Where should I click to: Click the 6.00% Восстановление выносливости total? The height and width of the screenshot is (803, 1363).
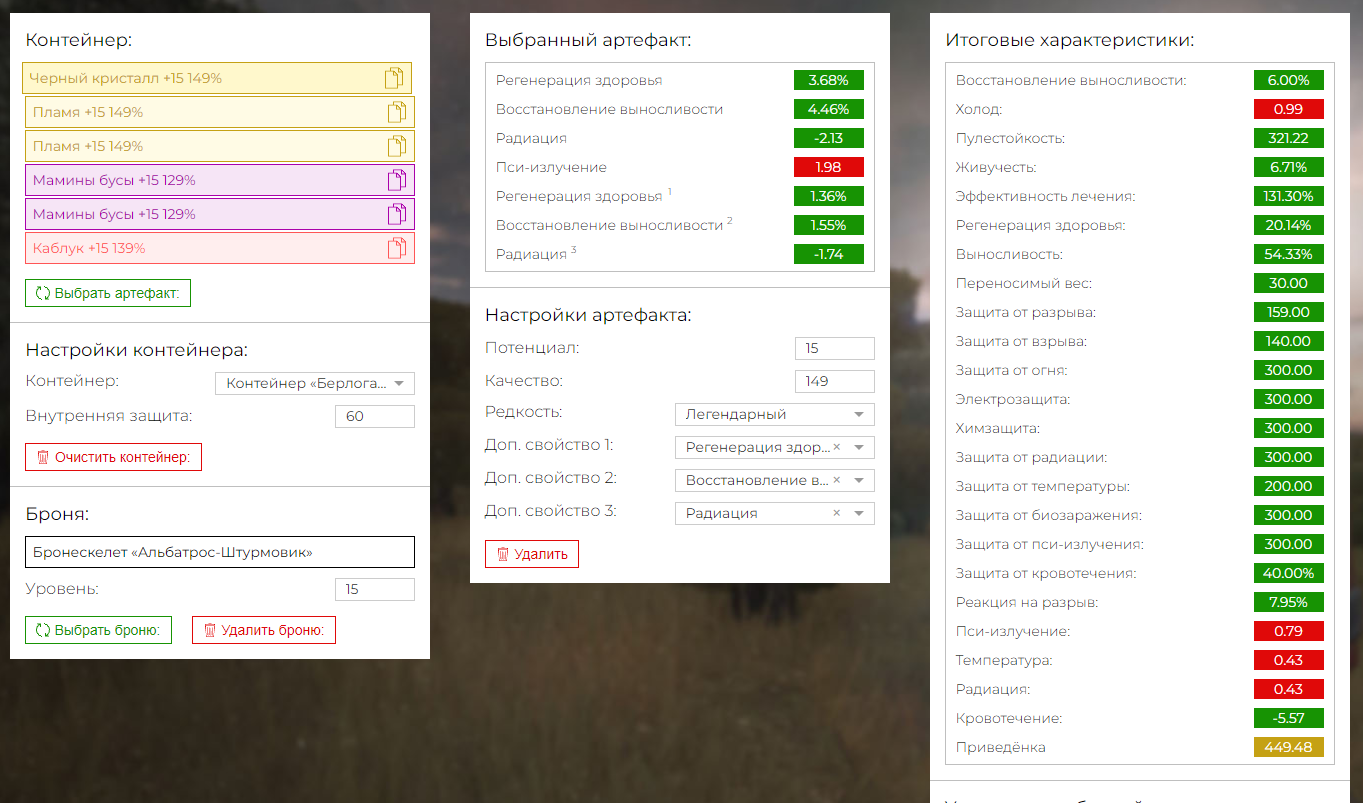click(x=1289, y=80)
